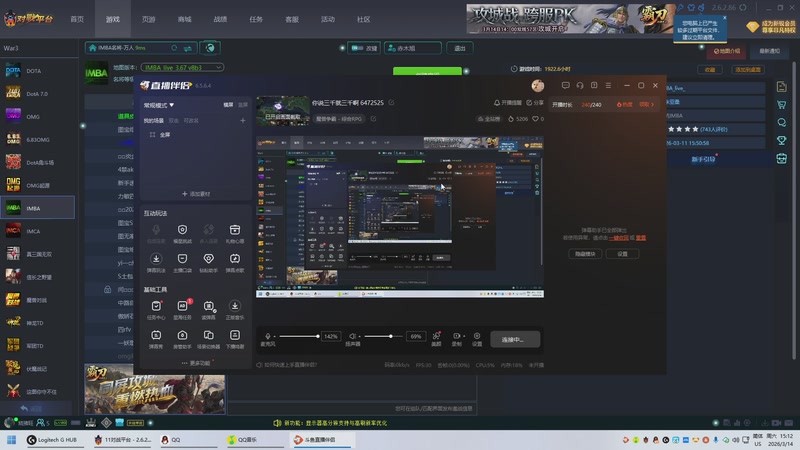The image size is (800, 450).
Task: Open the 任务 tab
Action: (256, 19)
